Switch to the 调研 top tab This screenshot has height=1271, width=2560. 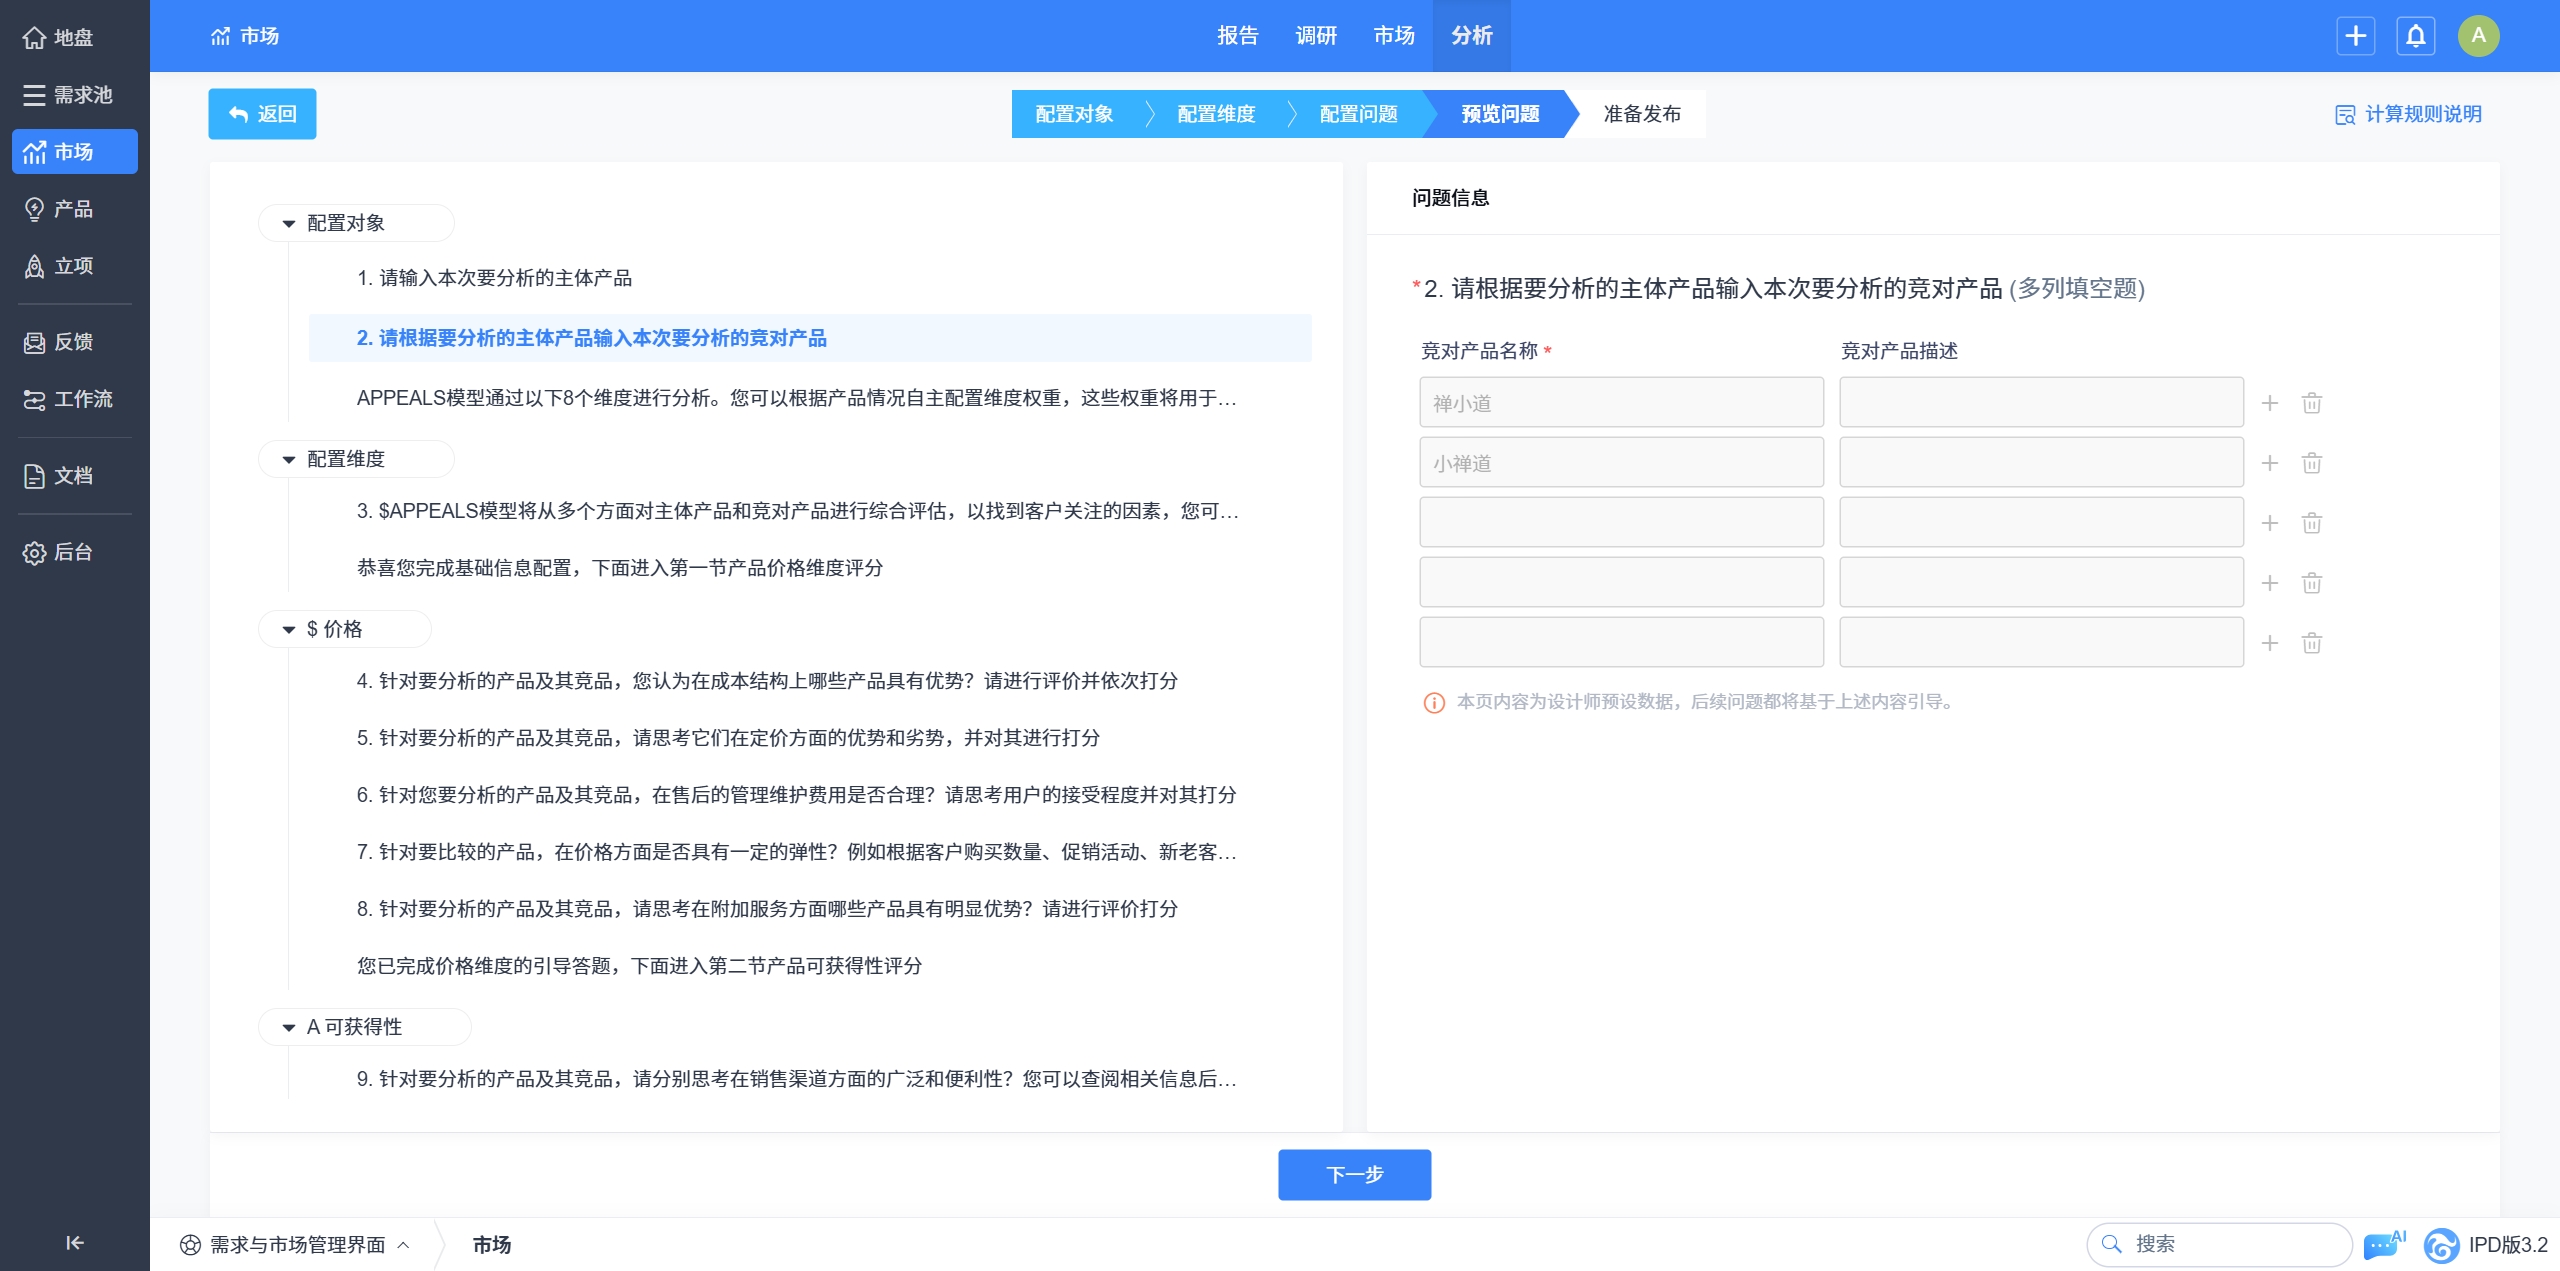pyautogui.click(x=1315, y=36)
